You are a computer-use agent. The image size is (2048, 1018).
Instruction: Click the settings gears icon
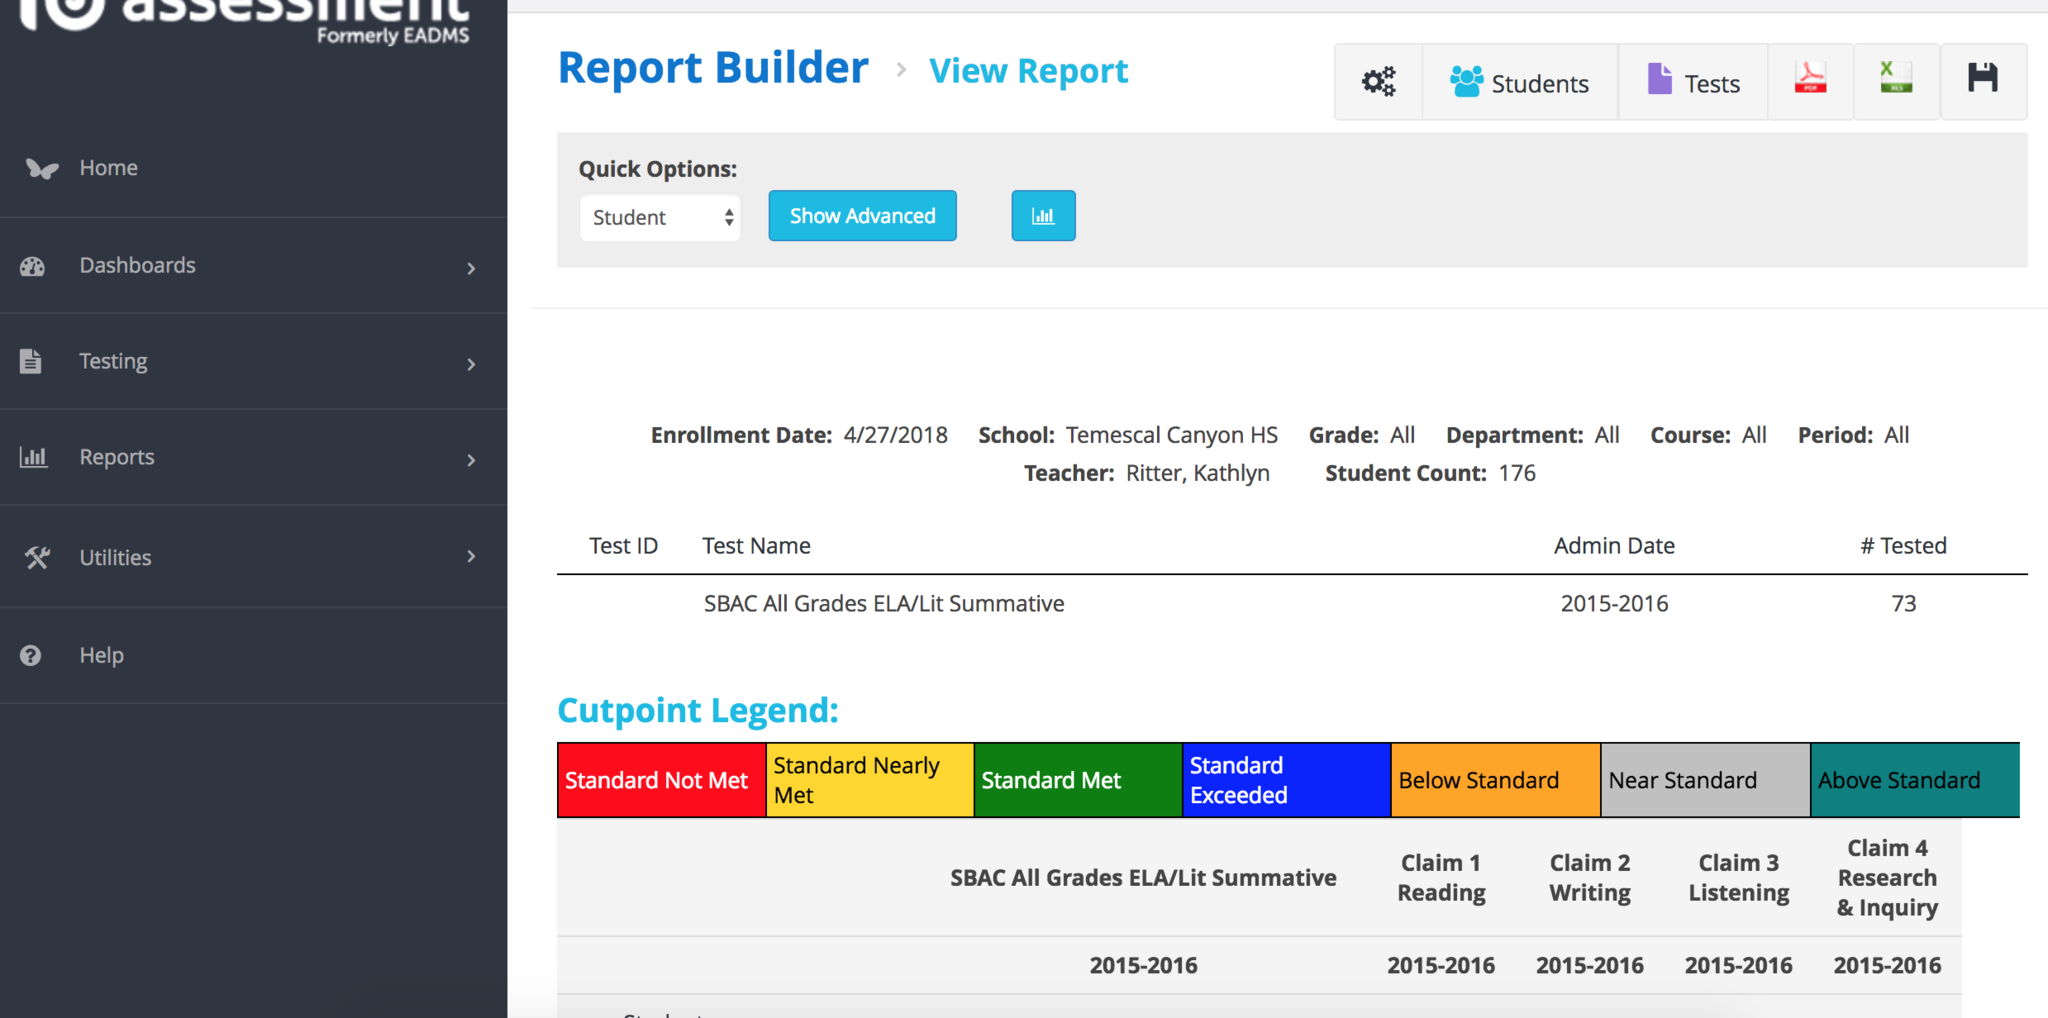pyautogui.click(x=1378, y=82)
